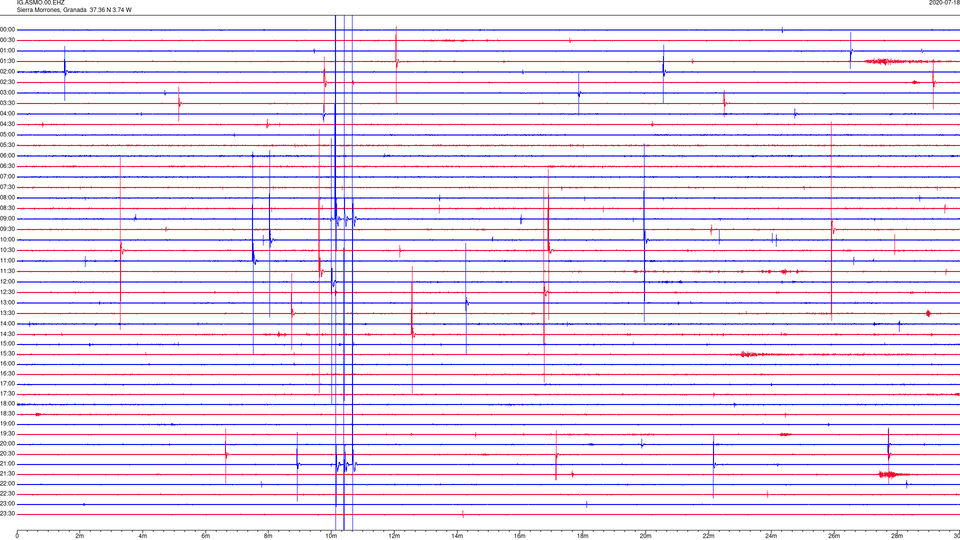Pick the '15:30' row label
Viewport: 960px width, 540px height.
click(8, 354)
